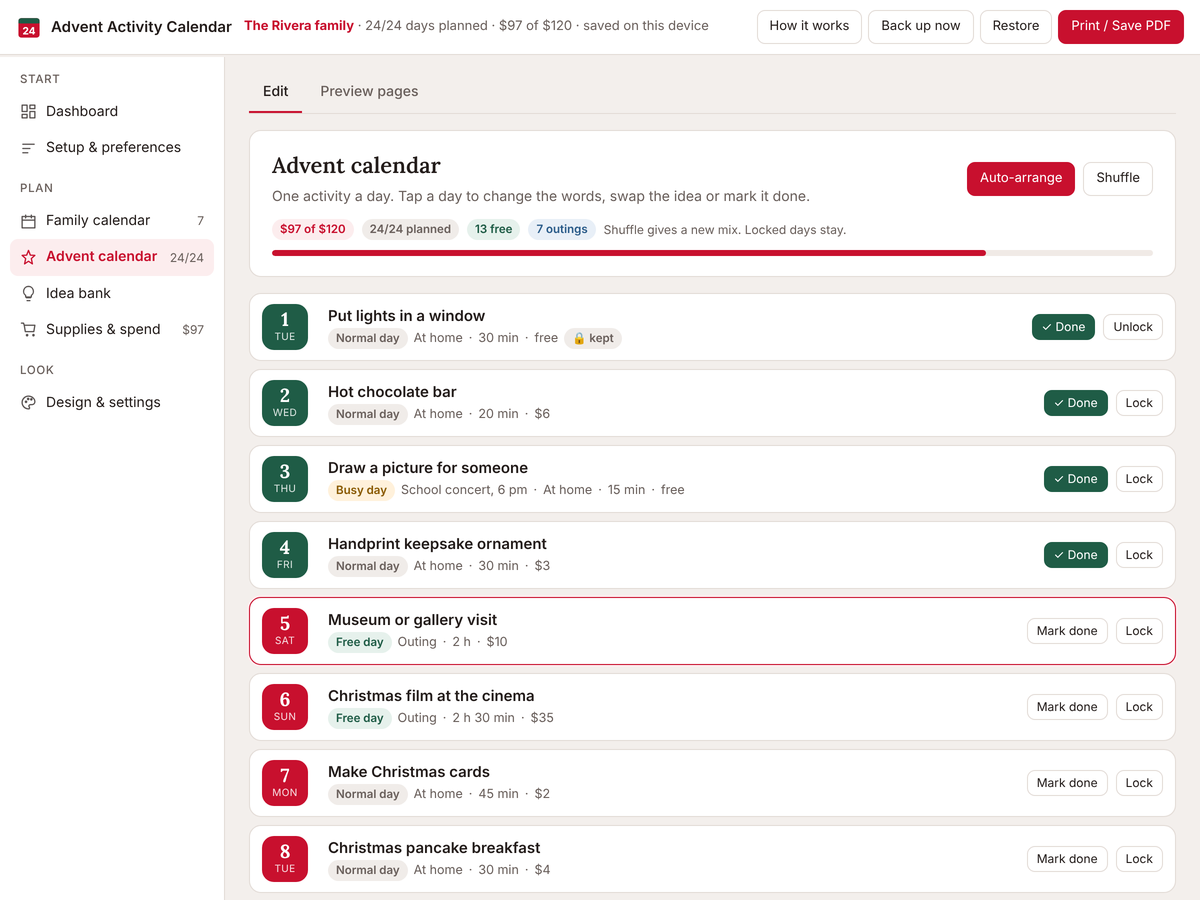Screen dimensions: 1200x900
Task: Click the '7 outings' chip
Action: click(562, 229)
